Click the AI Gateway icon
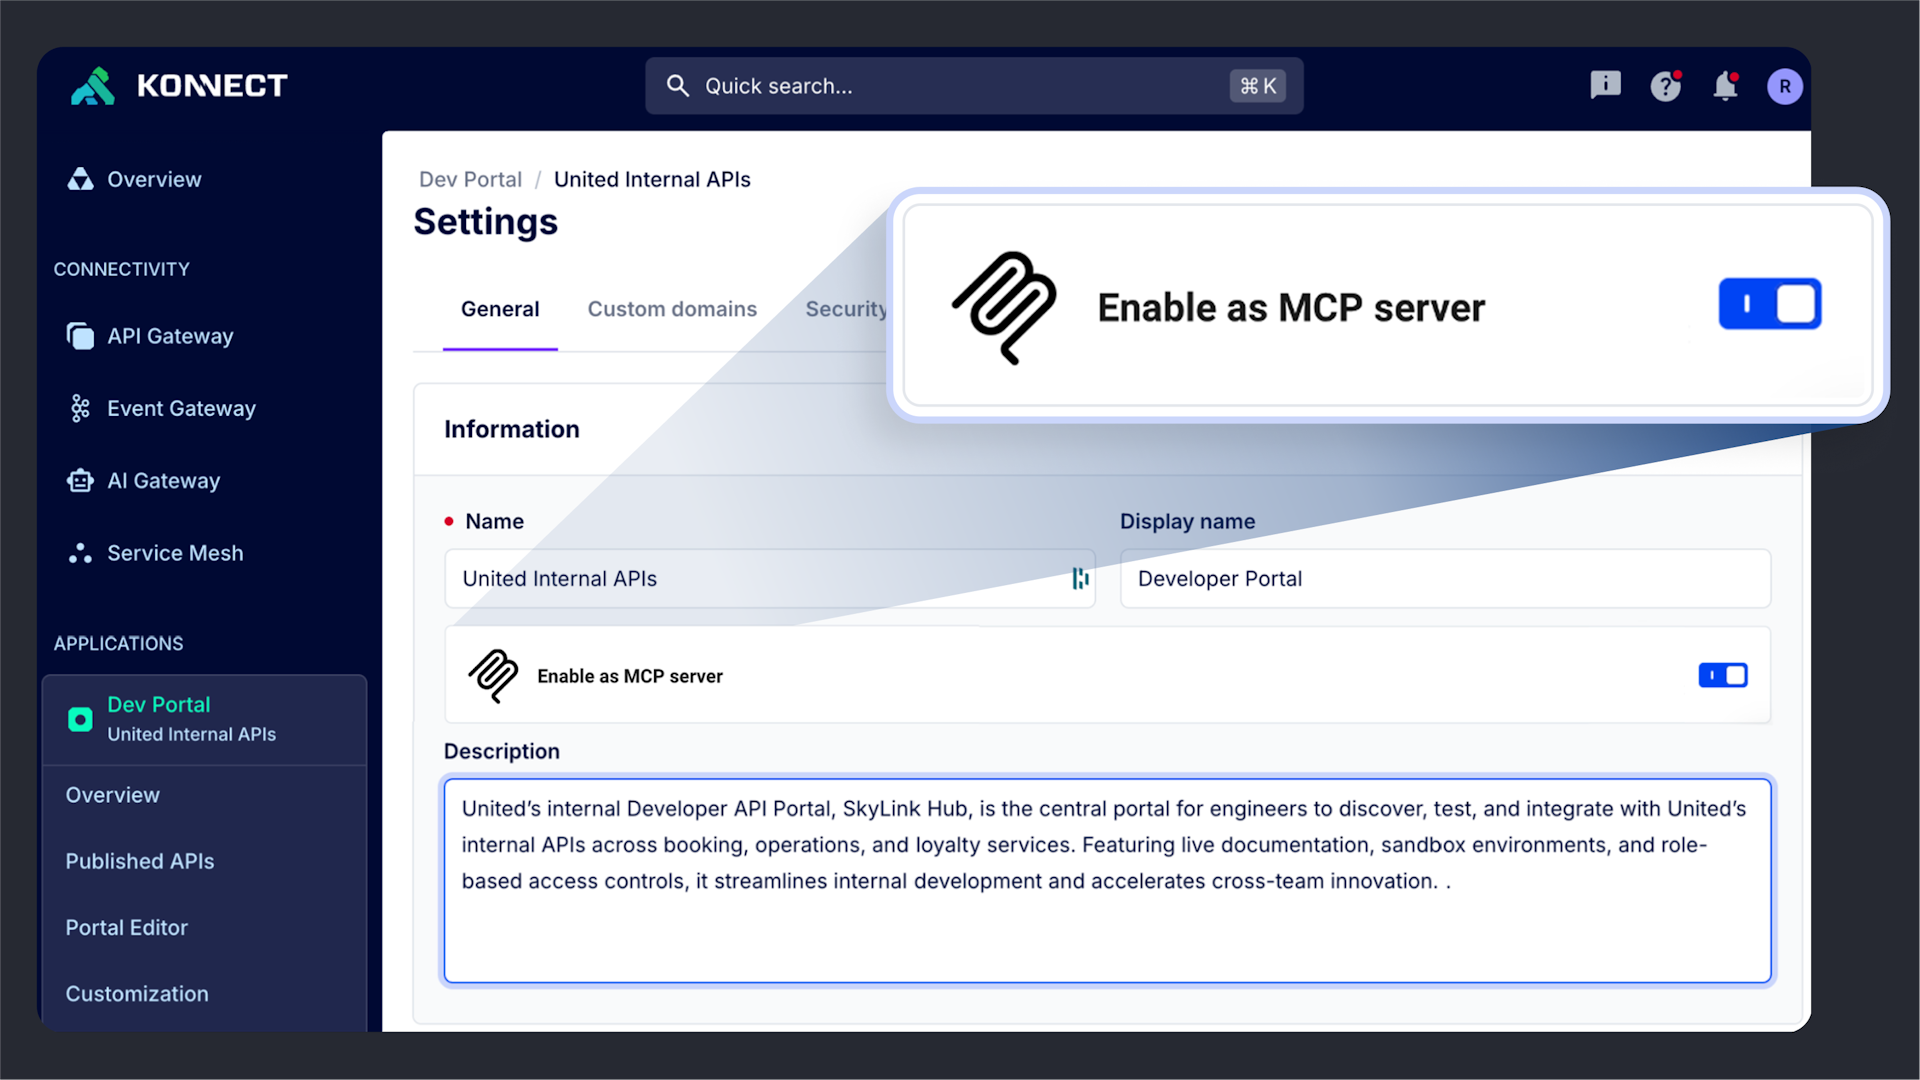 click(80, 480)
